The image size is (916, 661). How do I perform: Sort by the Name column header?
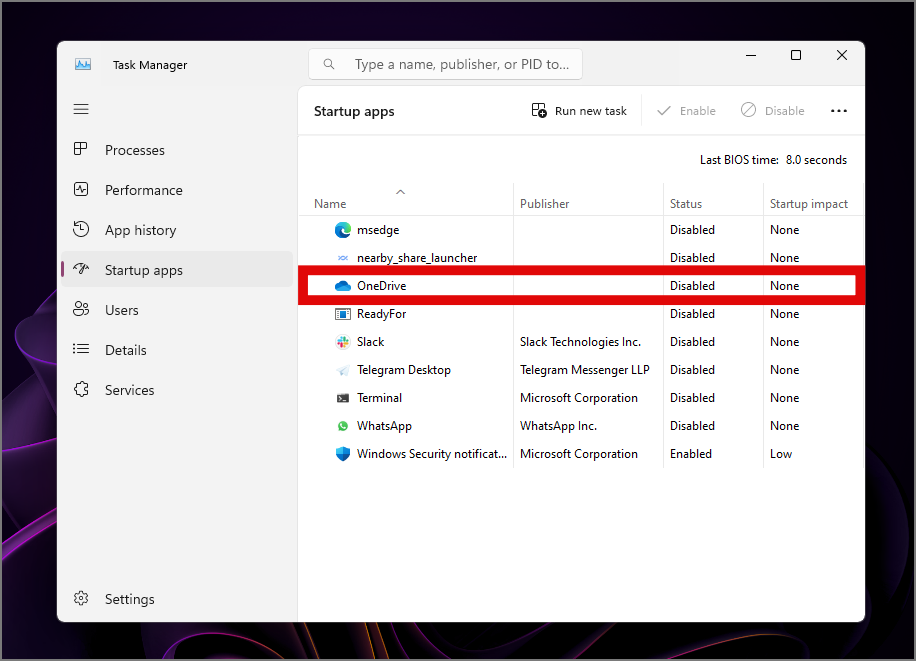[330, 203]
